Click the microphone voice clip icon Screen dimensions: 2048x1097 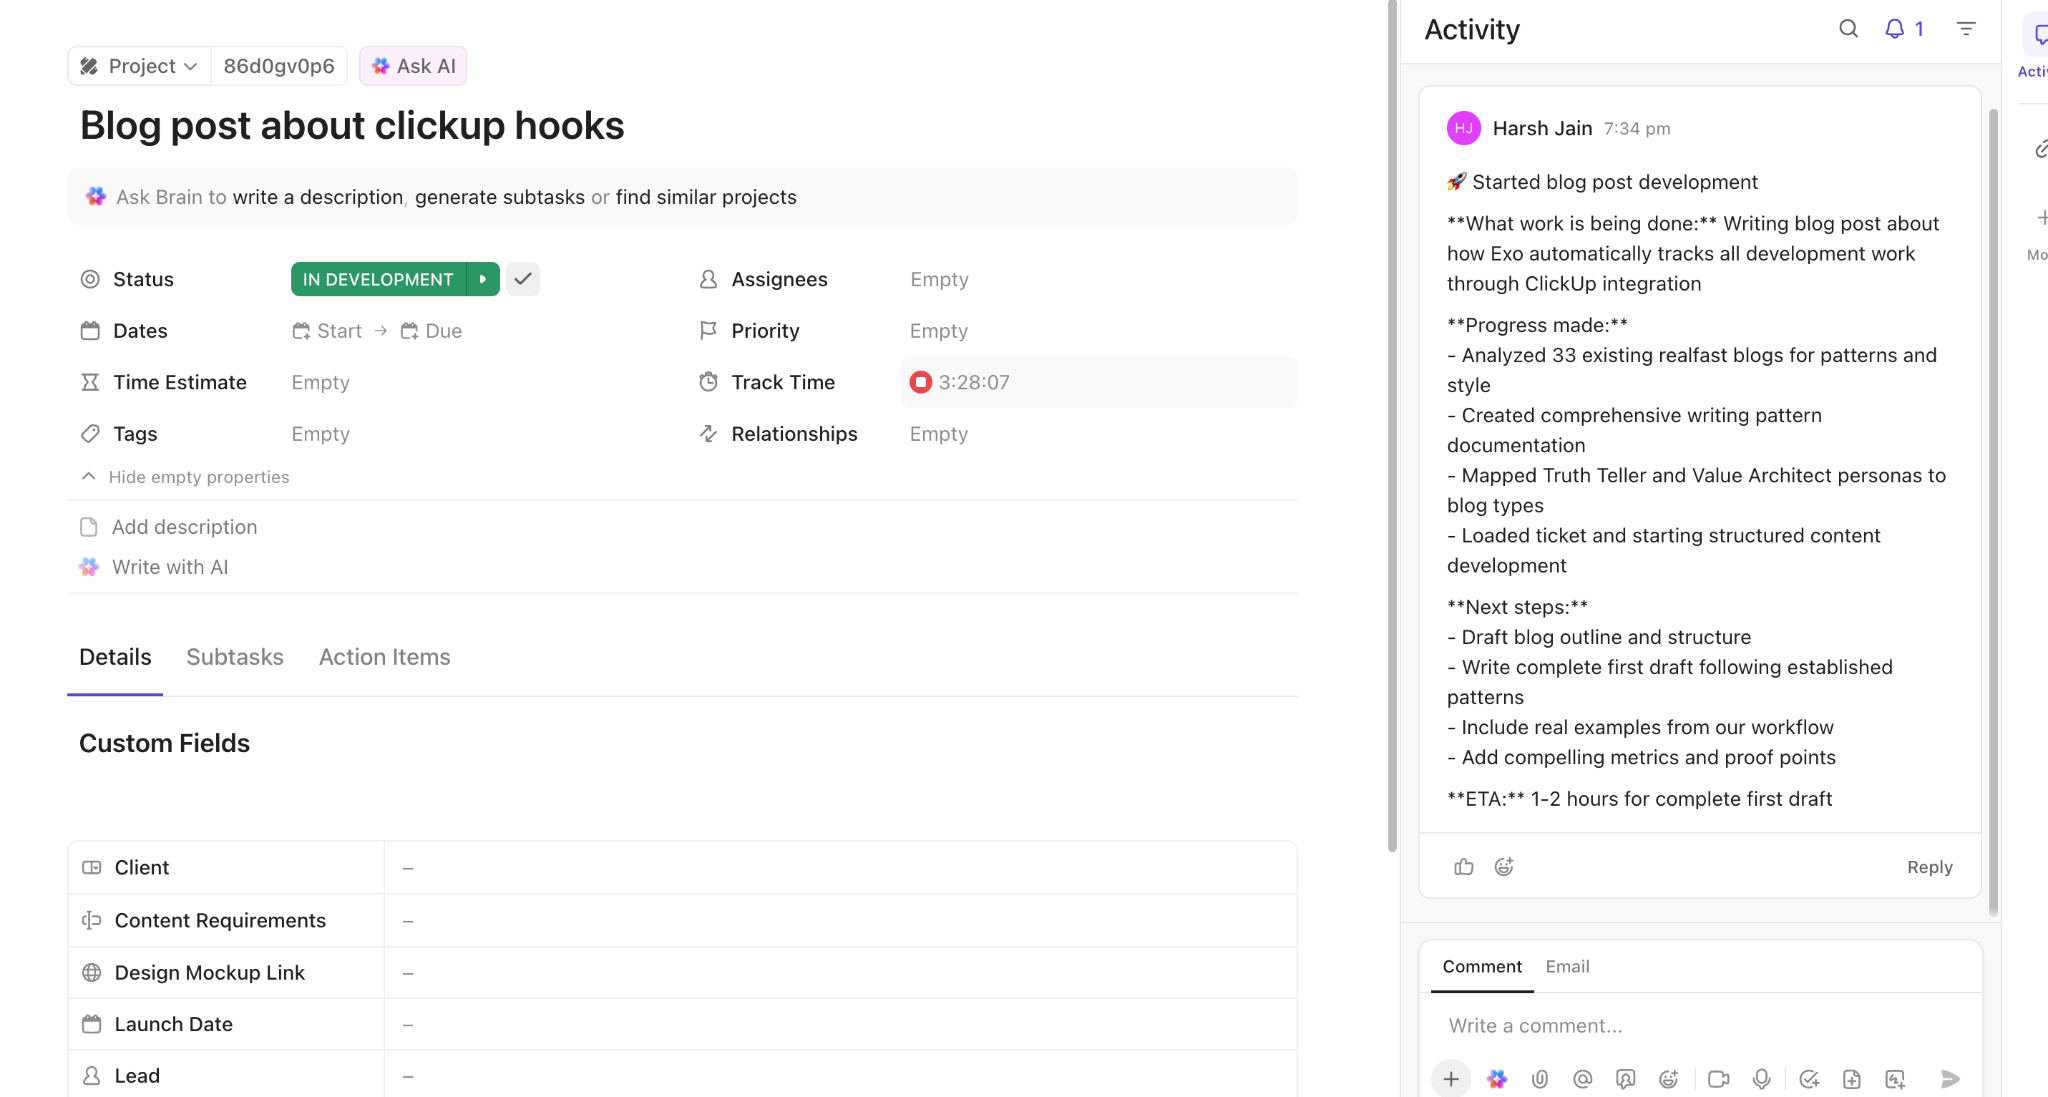pos(1761,1079)
